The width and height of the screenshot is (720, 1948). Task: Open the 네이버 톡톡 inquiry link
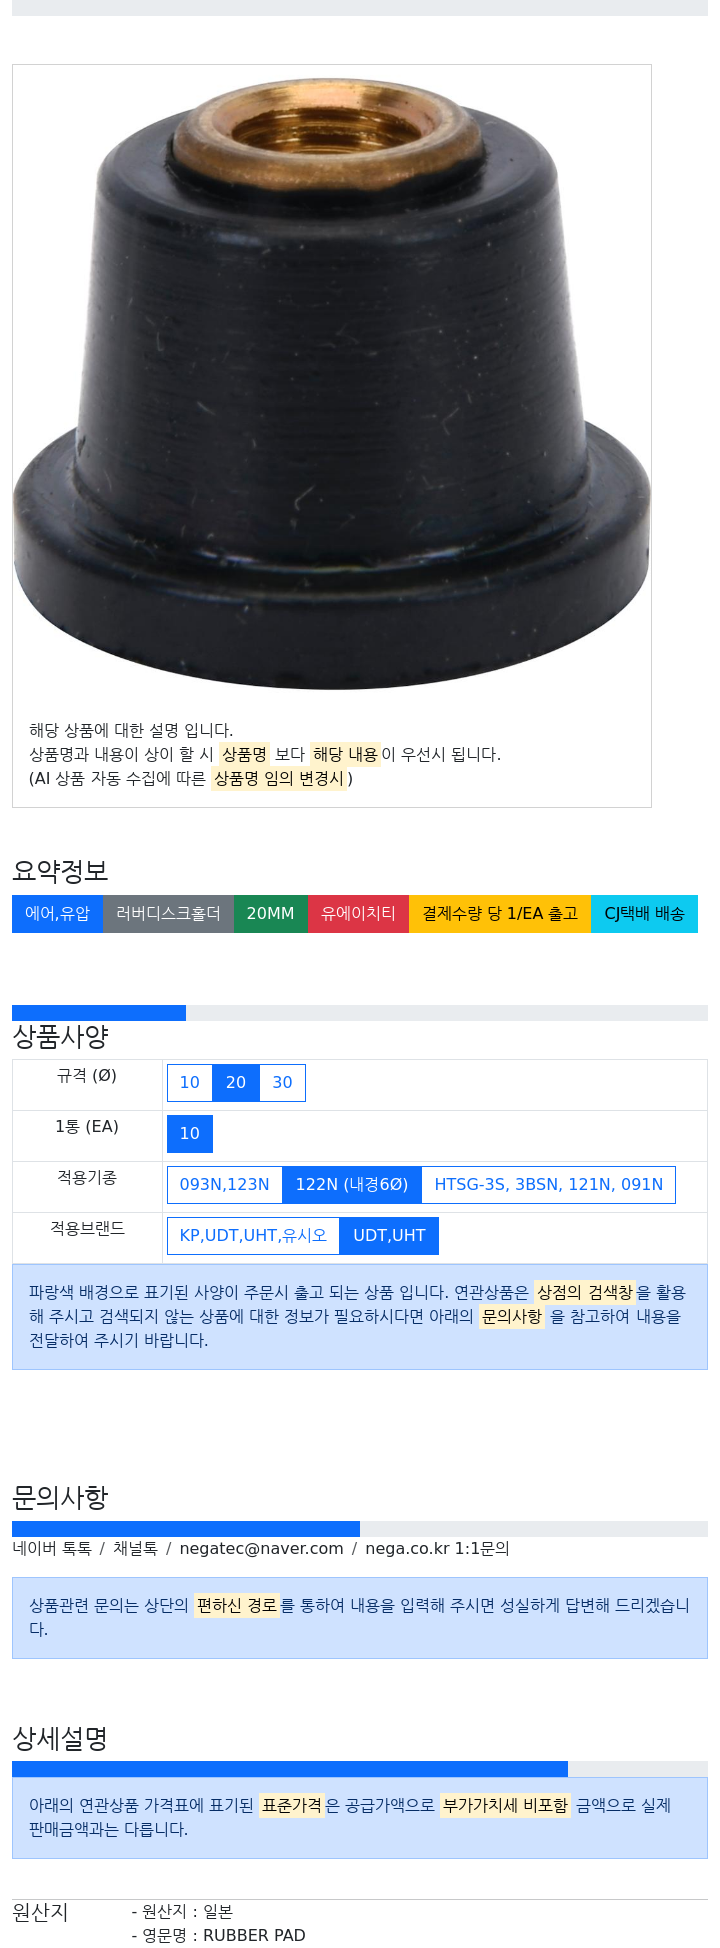[x=52, y=1549]
